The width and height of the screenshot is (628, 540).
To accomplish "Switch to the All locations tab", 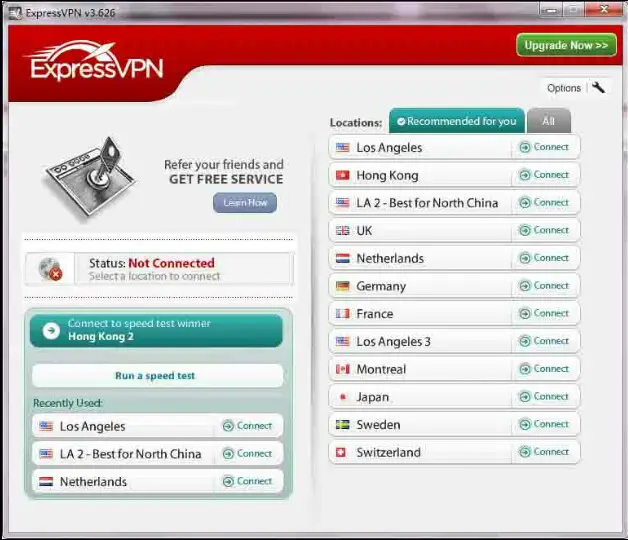I will [x=549, y=121].
